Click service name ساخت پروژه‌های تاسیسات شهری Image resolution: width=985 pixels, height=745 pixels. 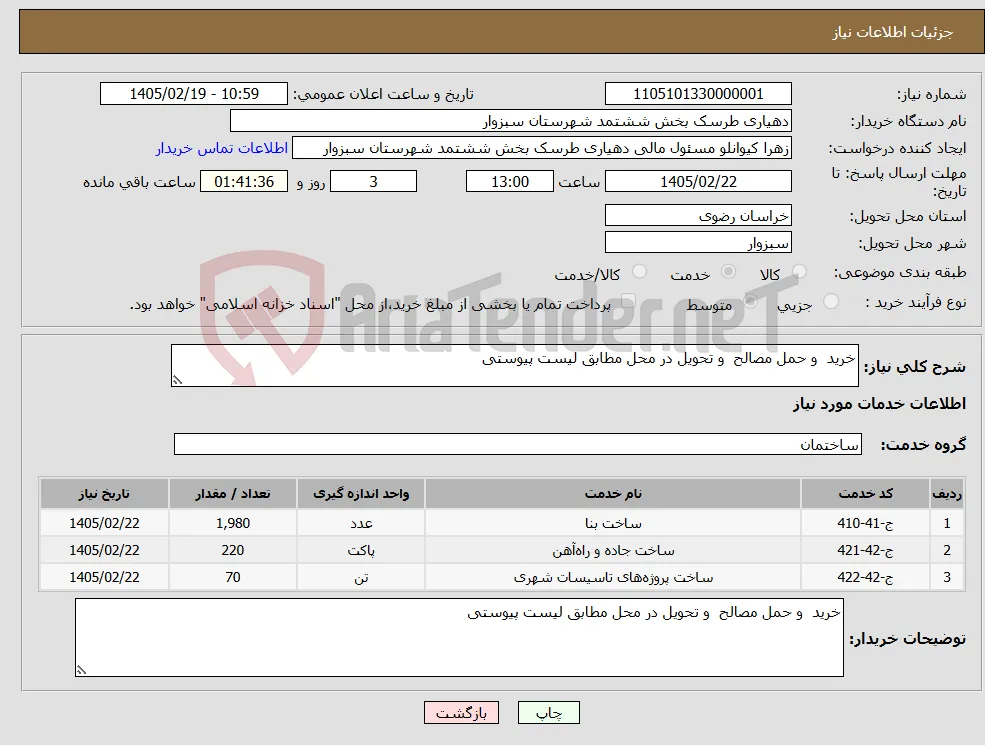pos(613,577)
